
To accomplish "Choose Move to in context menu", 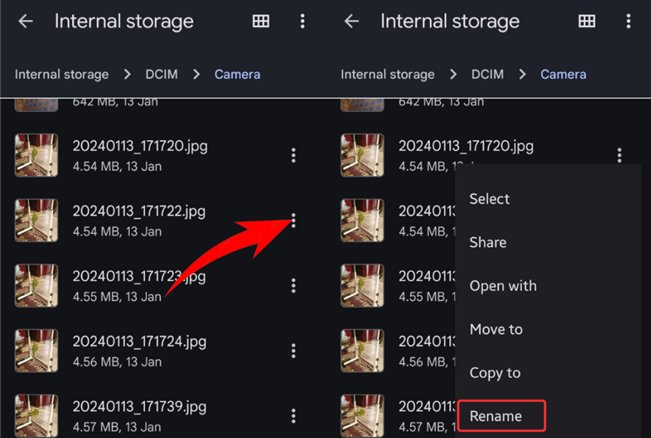I will (496, 329).
